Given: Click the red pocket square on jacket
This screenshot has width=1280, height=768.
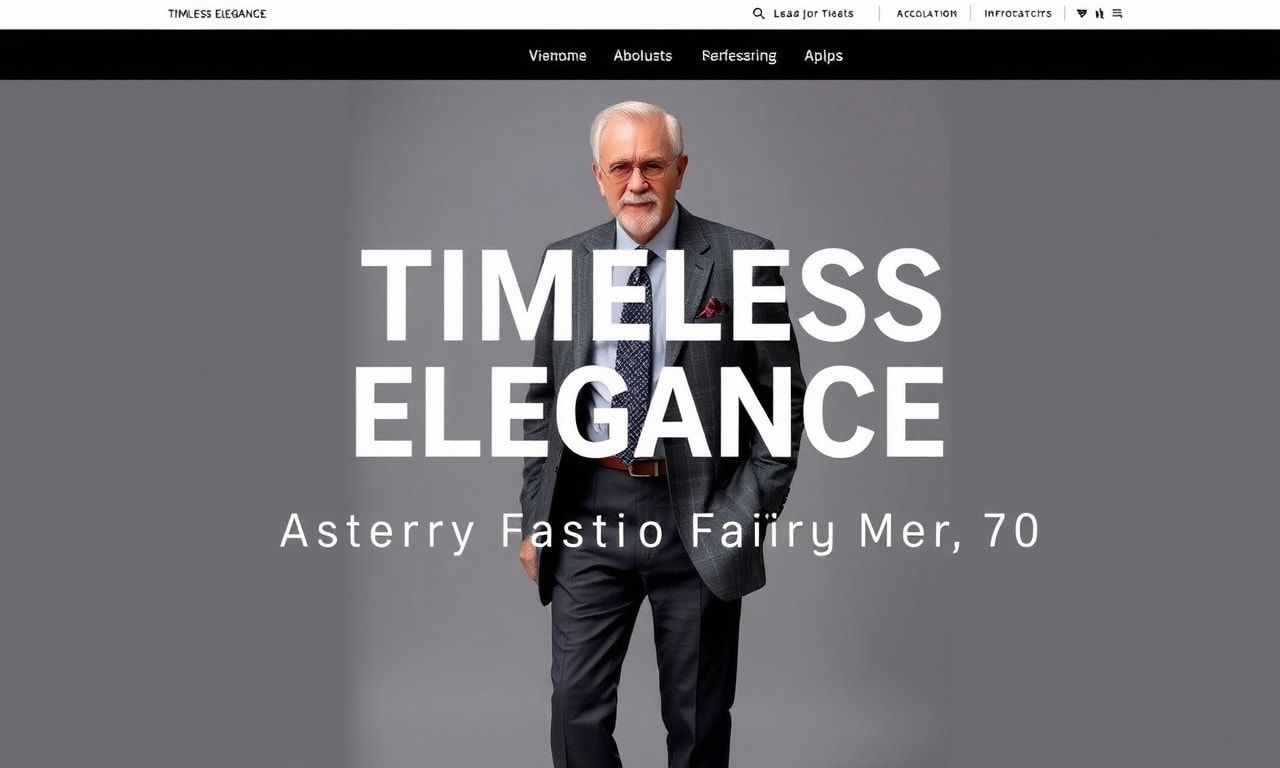Looking at the screenshot, I should point(712,308).
